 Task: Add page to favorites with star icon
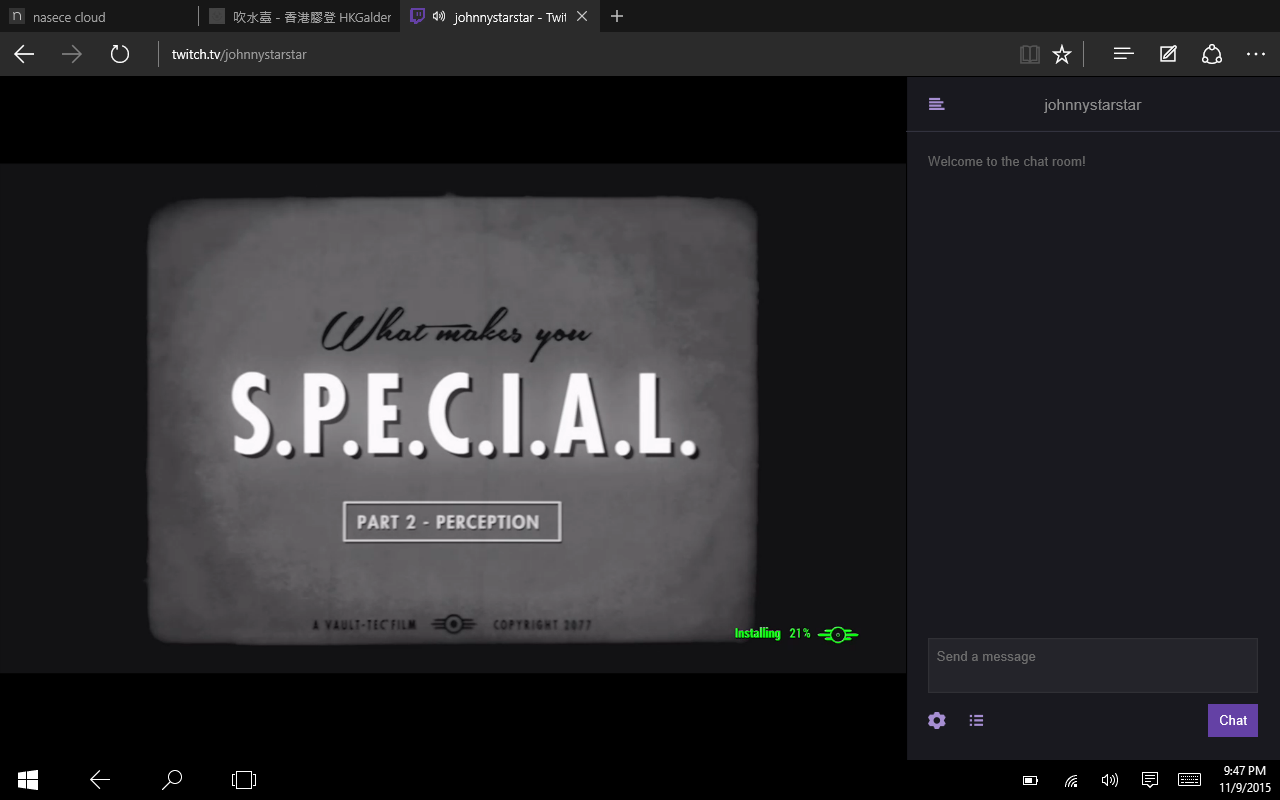coord(1062,54)
